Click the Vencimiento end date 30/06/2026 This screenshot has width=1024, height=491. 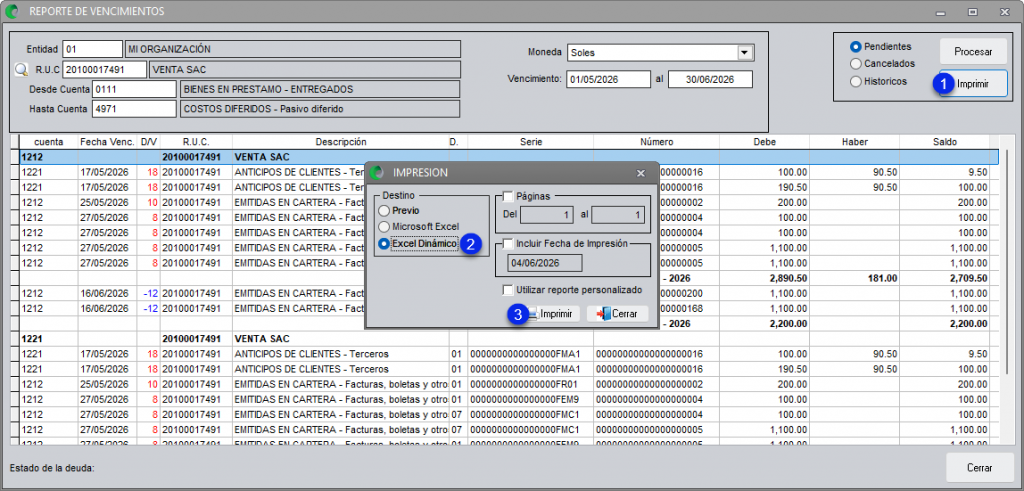pyautogui.click(x=711, y=79)
